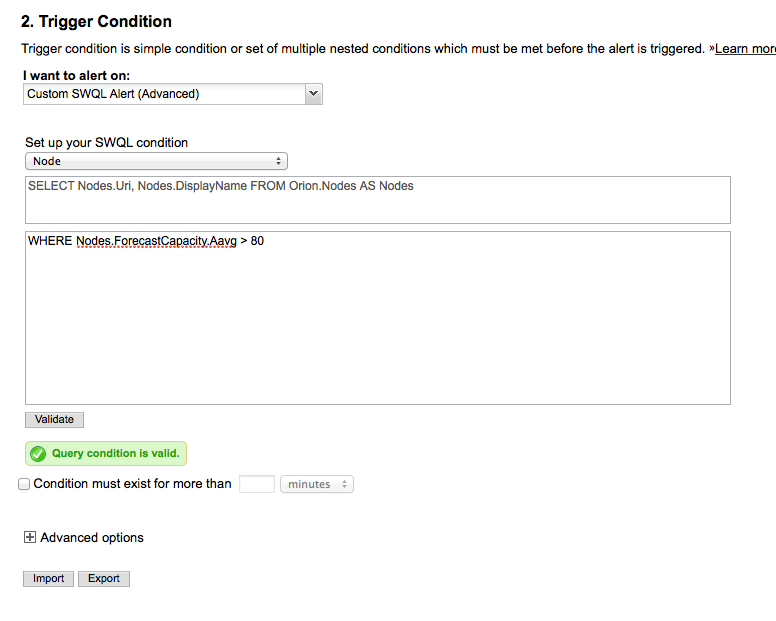Click the arrows on the minutes unit selector
This screenshot has height=621, width=776.
(x=344, y=484)
